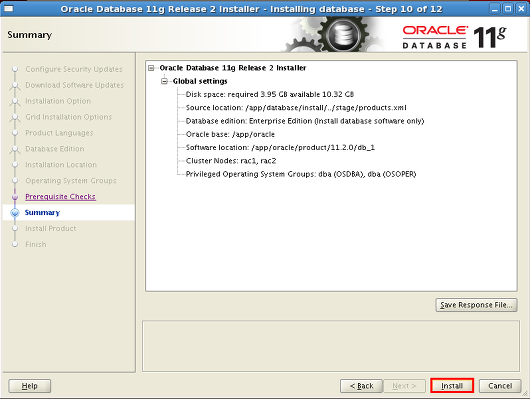
Task: Open Help for the installer
Action: pos(29,385)
